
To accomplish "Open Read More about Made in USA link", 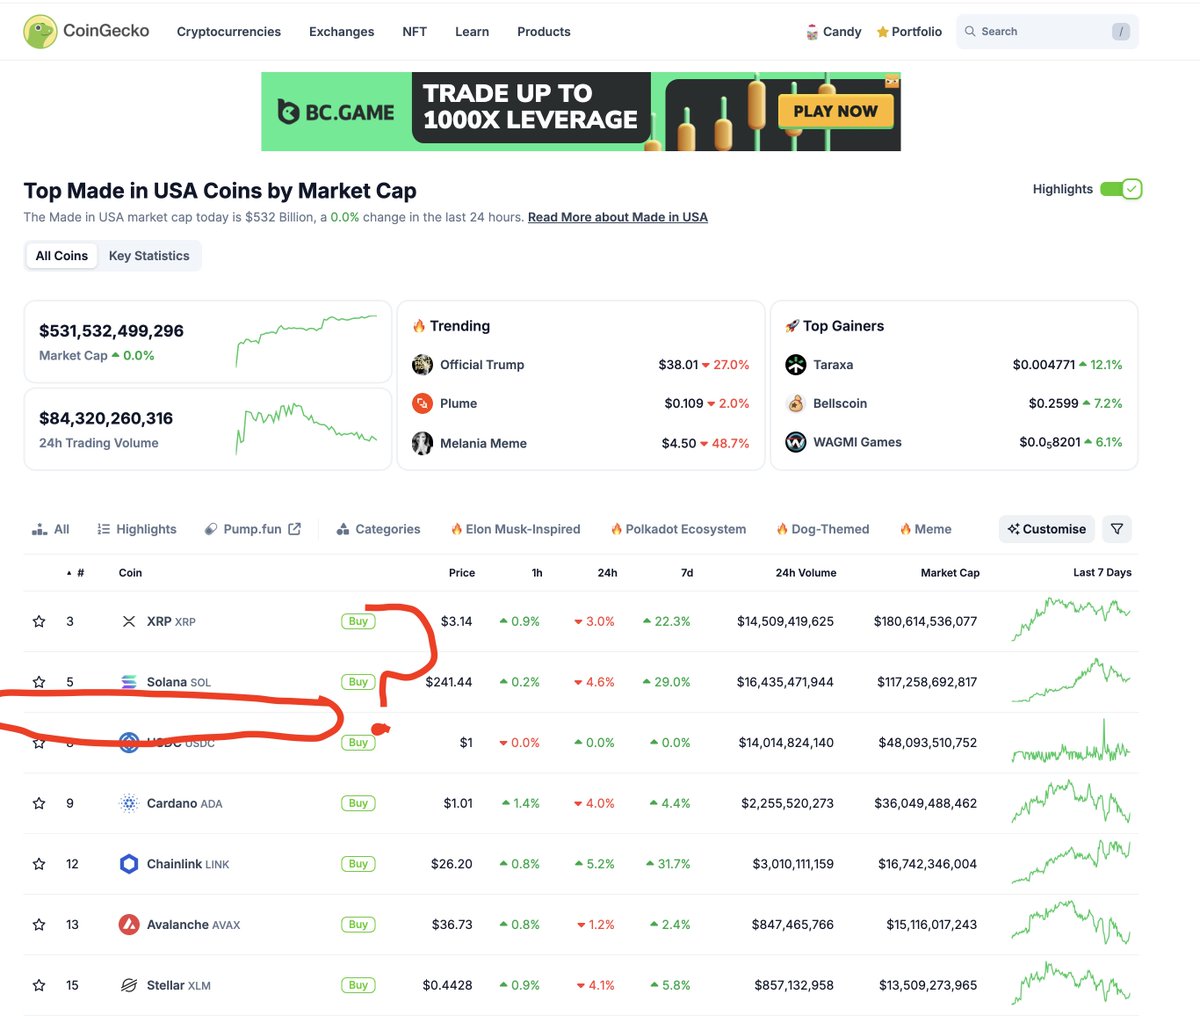I will pyautogui.click(x=618, y=217).
